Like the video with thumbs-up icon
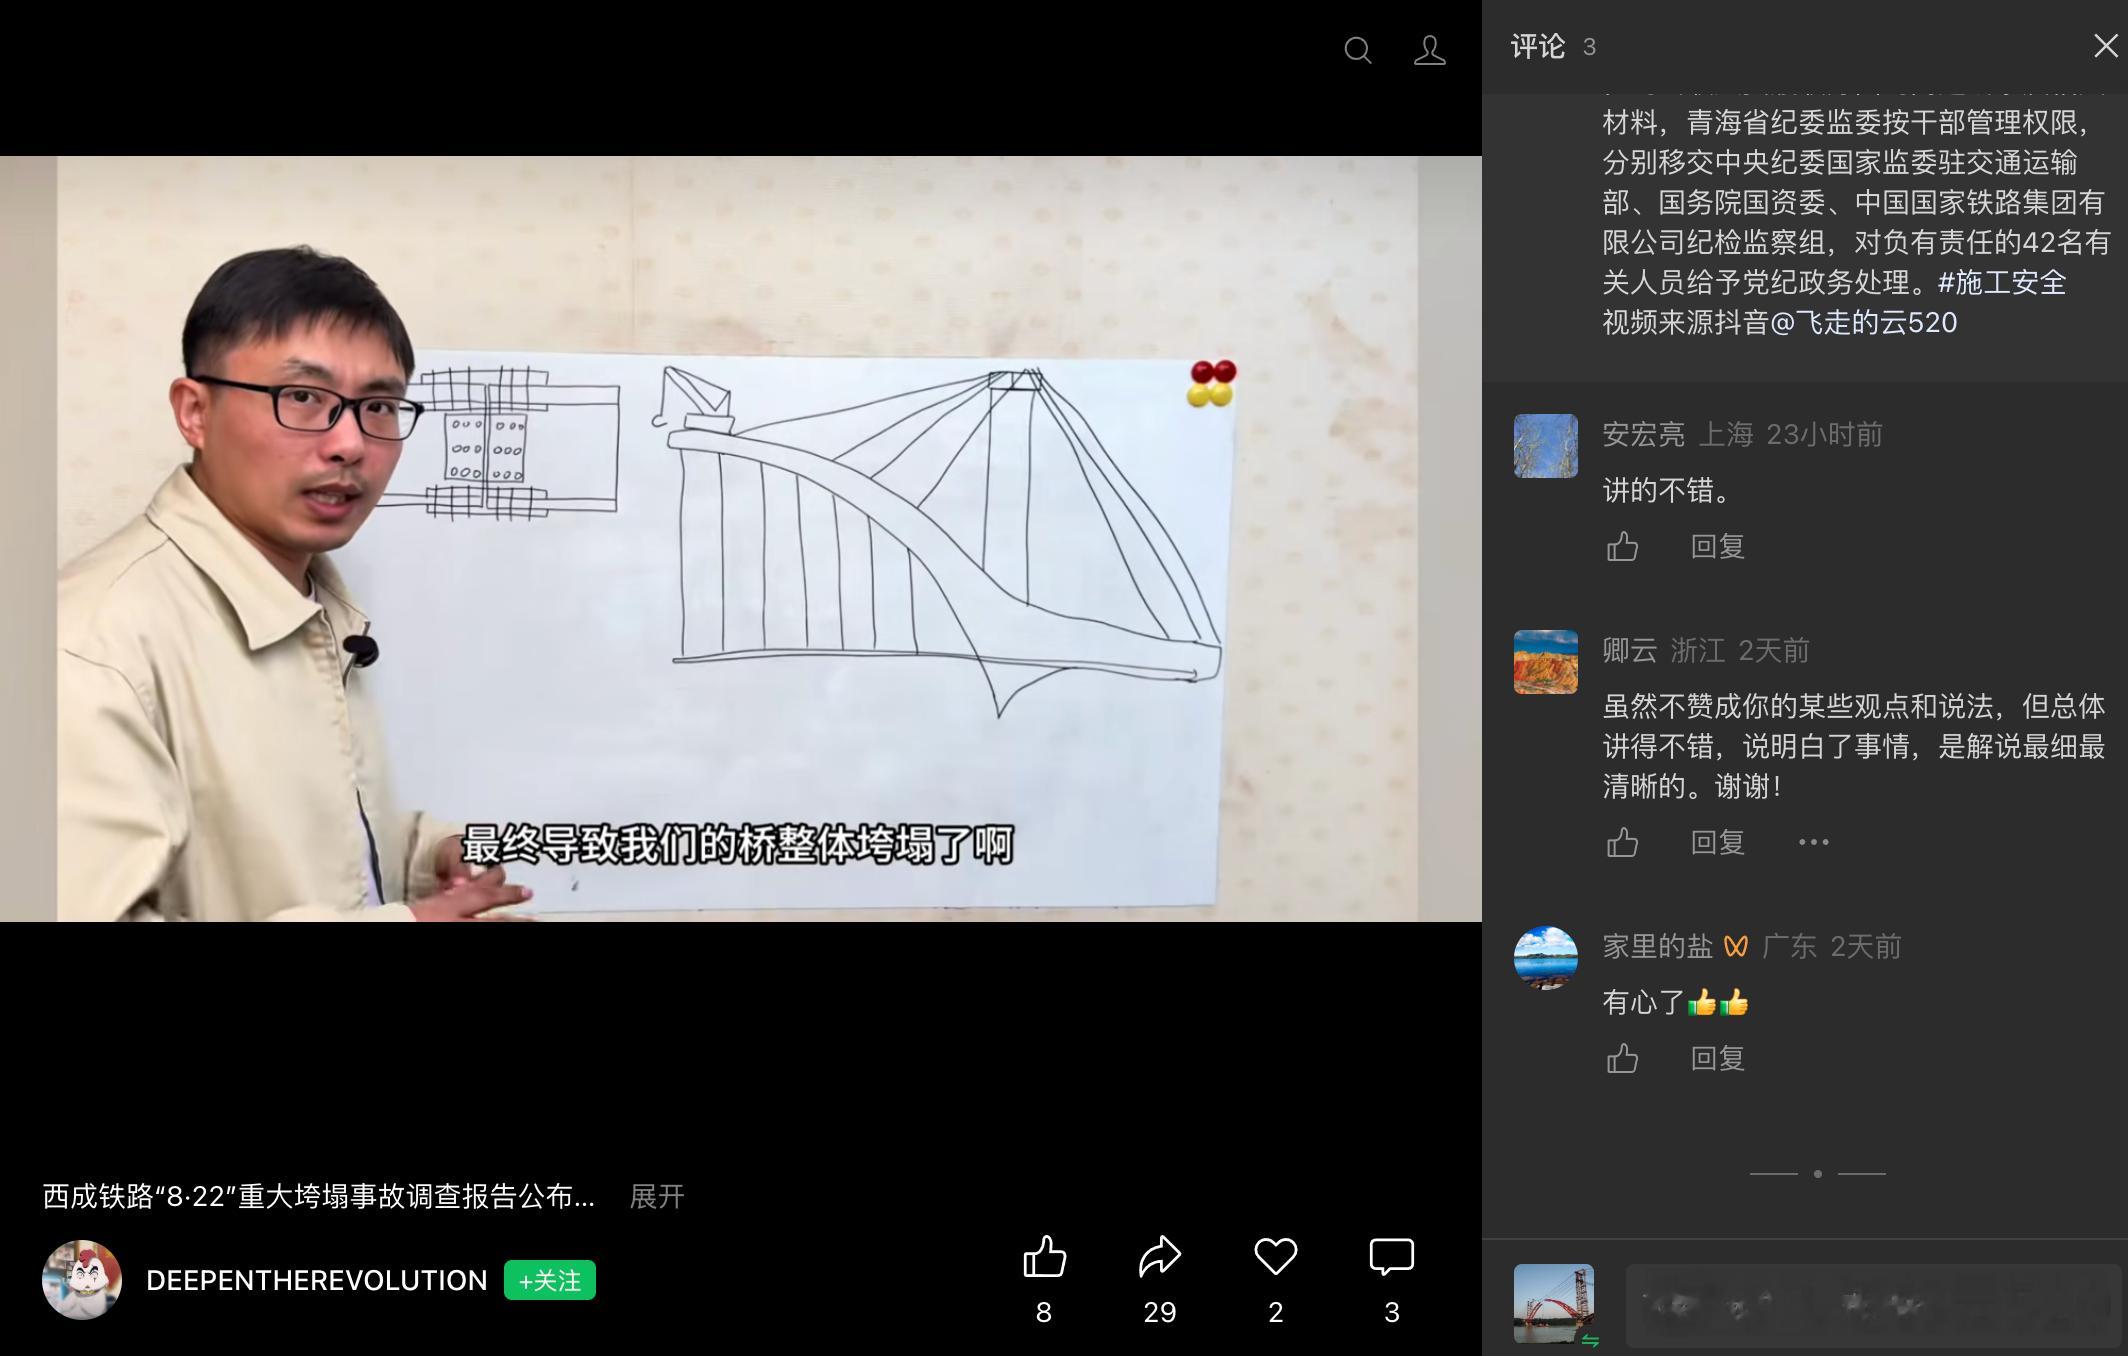Screen dimensions: 2128x1356 pos(1044,1257)
